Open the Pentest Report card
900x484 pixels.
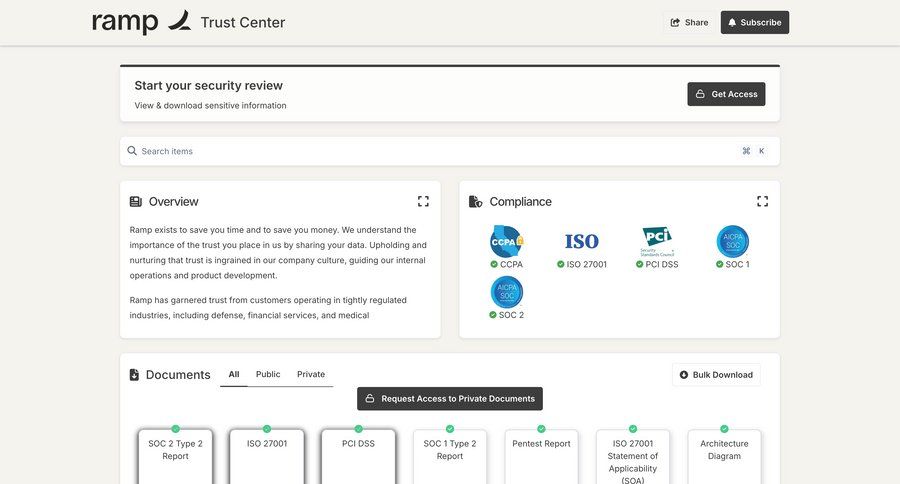click(x=541, y=456)
